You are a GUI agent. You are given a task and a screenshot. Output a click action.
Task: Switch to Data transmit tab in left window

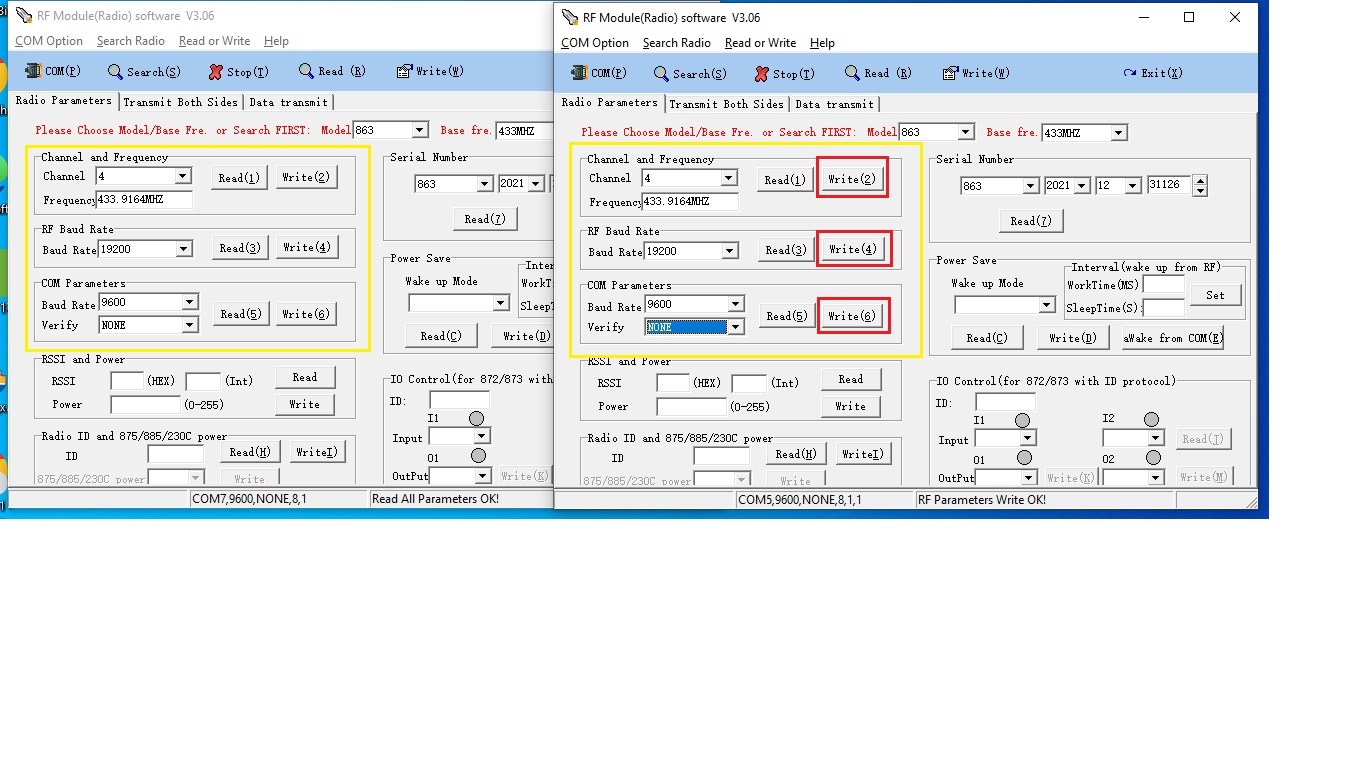tap(288, 102)
